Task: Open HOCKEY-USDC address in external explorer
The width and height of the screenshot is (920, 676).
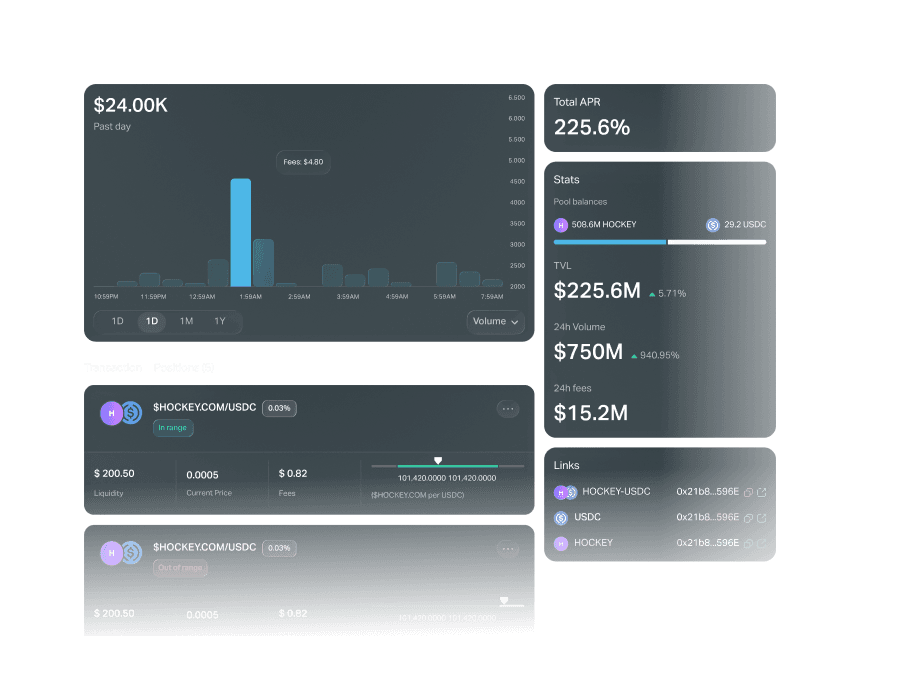Action: pyautogui.click(x=762, y=492)
